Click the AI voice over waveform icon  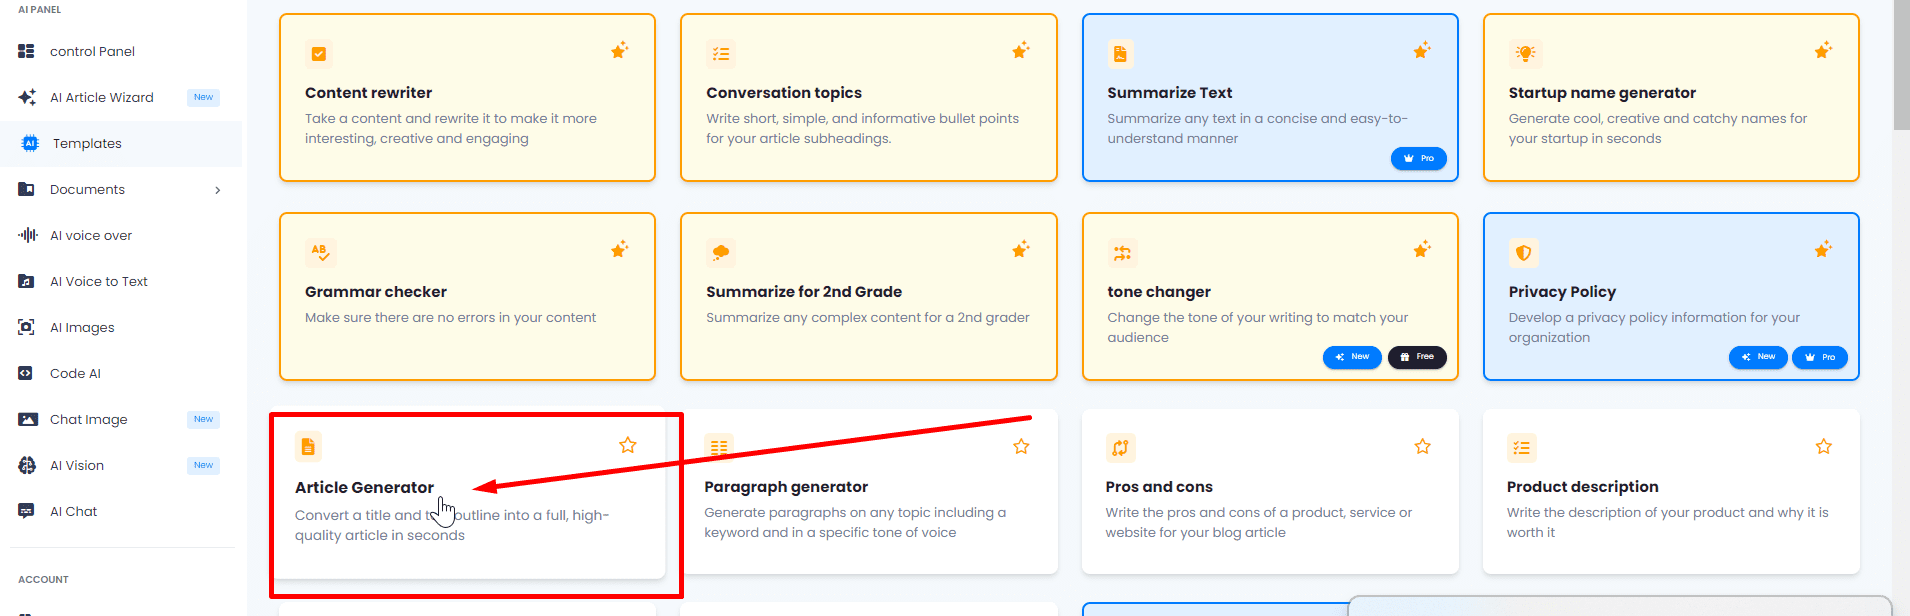click(x=27, y=235)
